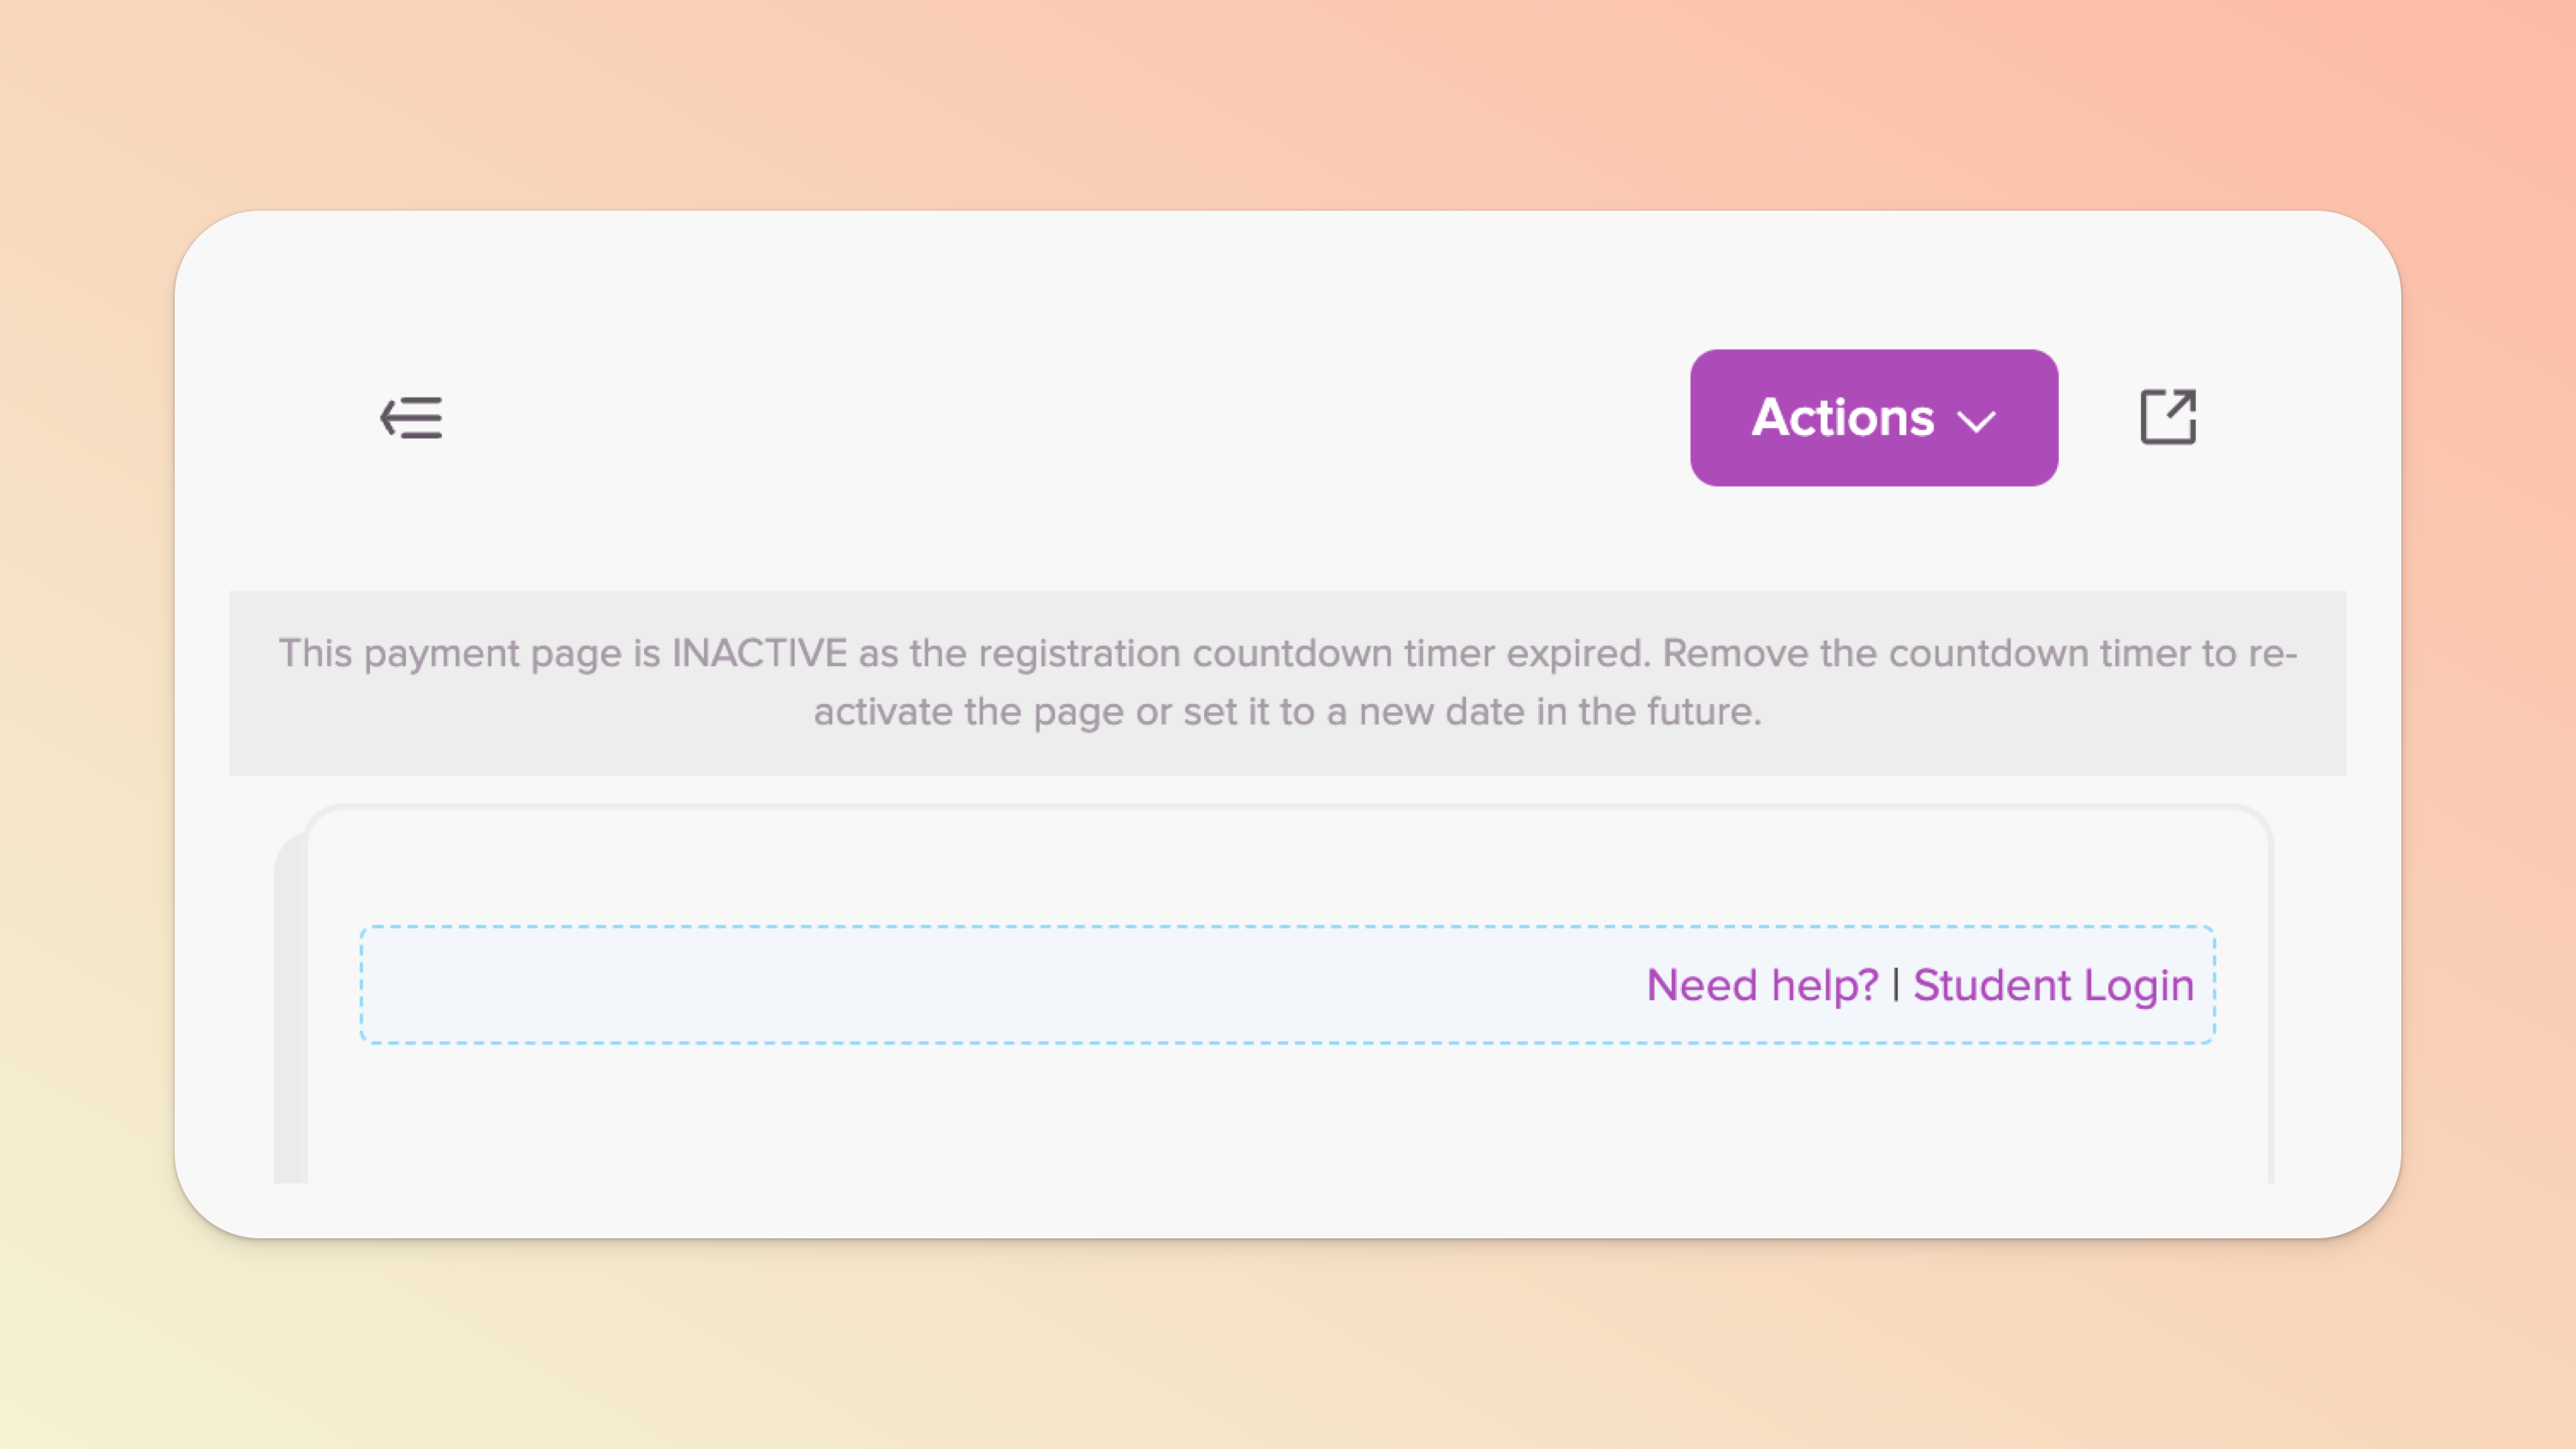Click the blank page preview area below header
2576x1449 pixels.
[x=1287, y=1115]
